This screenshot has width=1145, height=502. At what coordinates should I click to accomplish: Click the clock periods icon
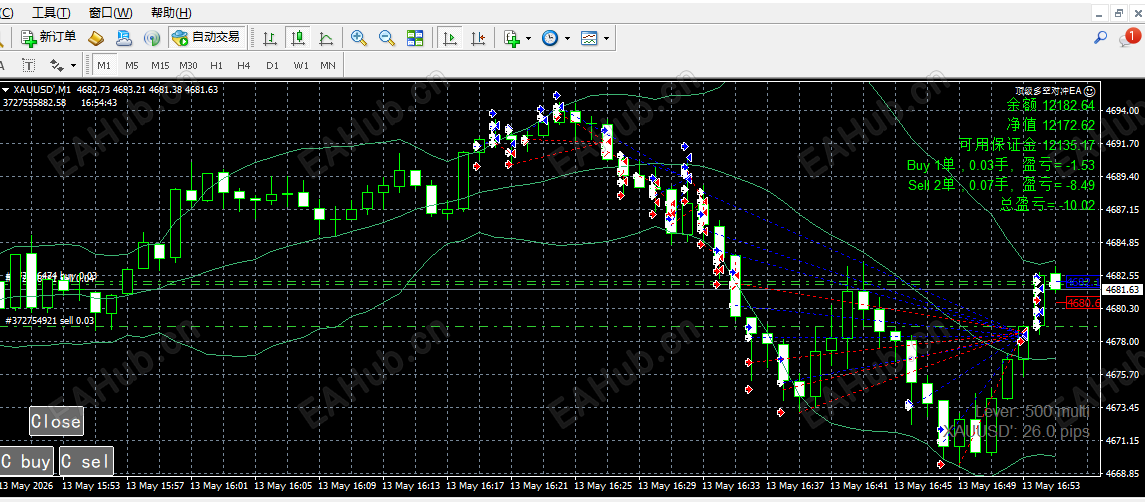coord(550,38)
